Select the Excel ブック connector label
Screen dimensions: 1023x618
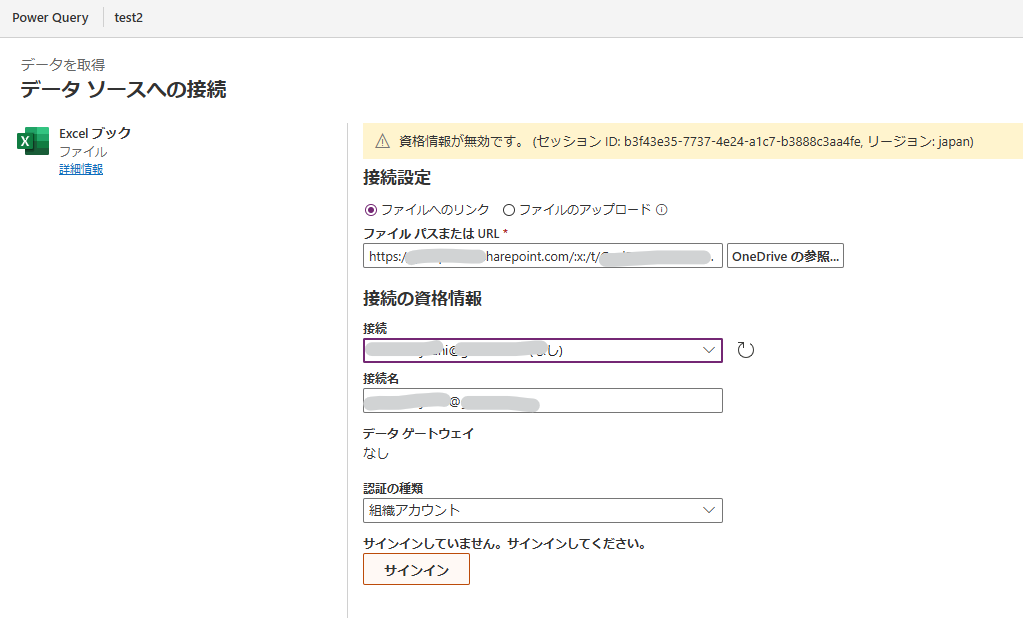pyautogui.click(x=95, y=133)
